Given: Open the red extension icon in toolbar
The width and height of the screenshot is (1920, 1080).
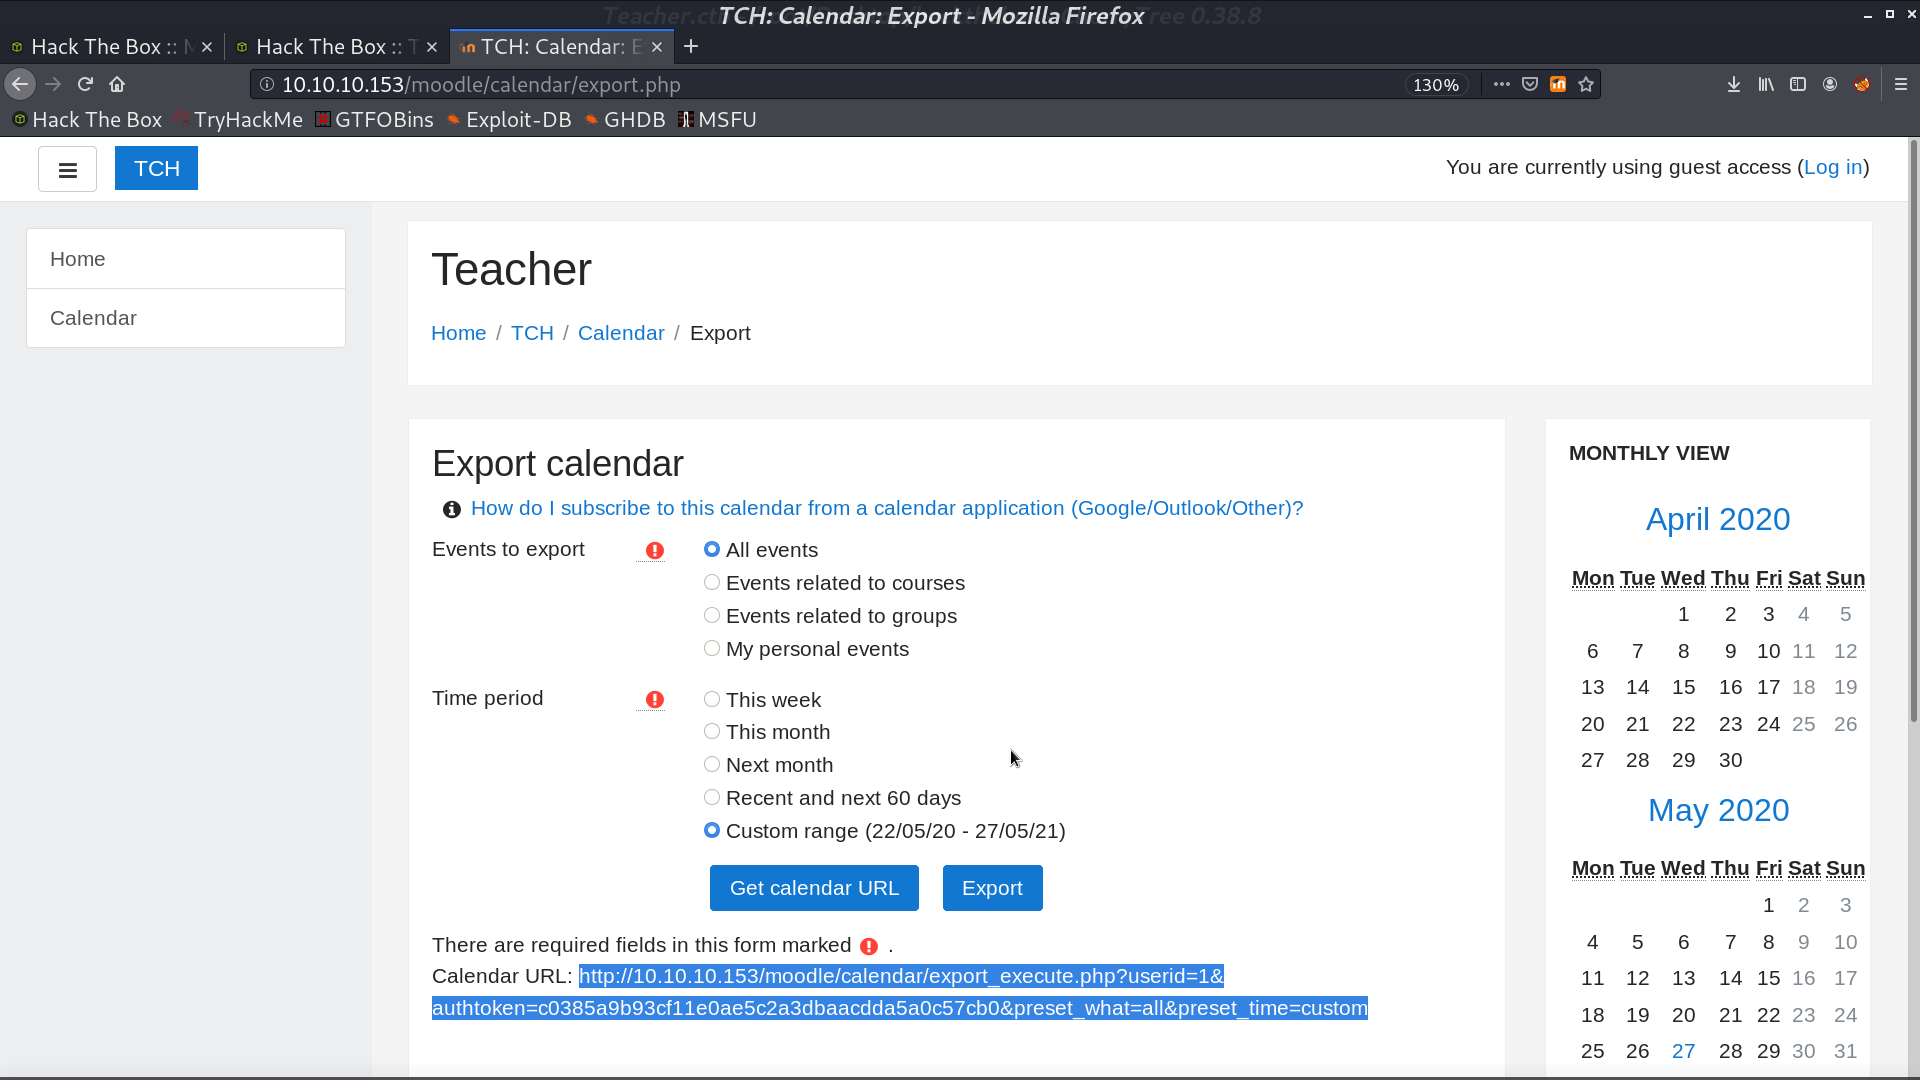Looking at the screenshot, I should pyautogui.click(x=1862, y=84).
